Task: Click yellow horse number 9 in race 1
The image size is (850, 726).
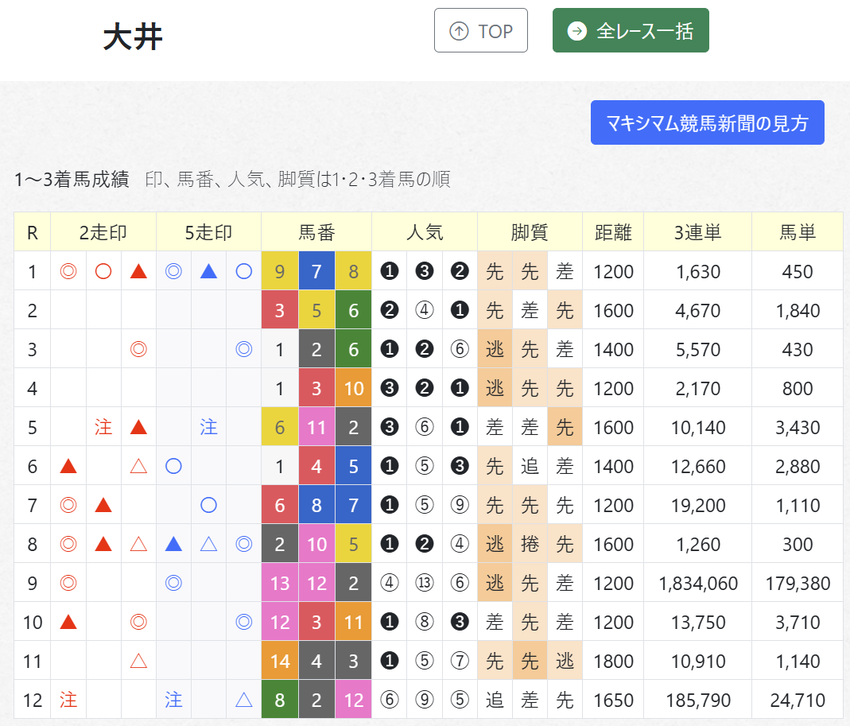Action: tap(280, 271)
